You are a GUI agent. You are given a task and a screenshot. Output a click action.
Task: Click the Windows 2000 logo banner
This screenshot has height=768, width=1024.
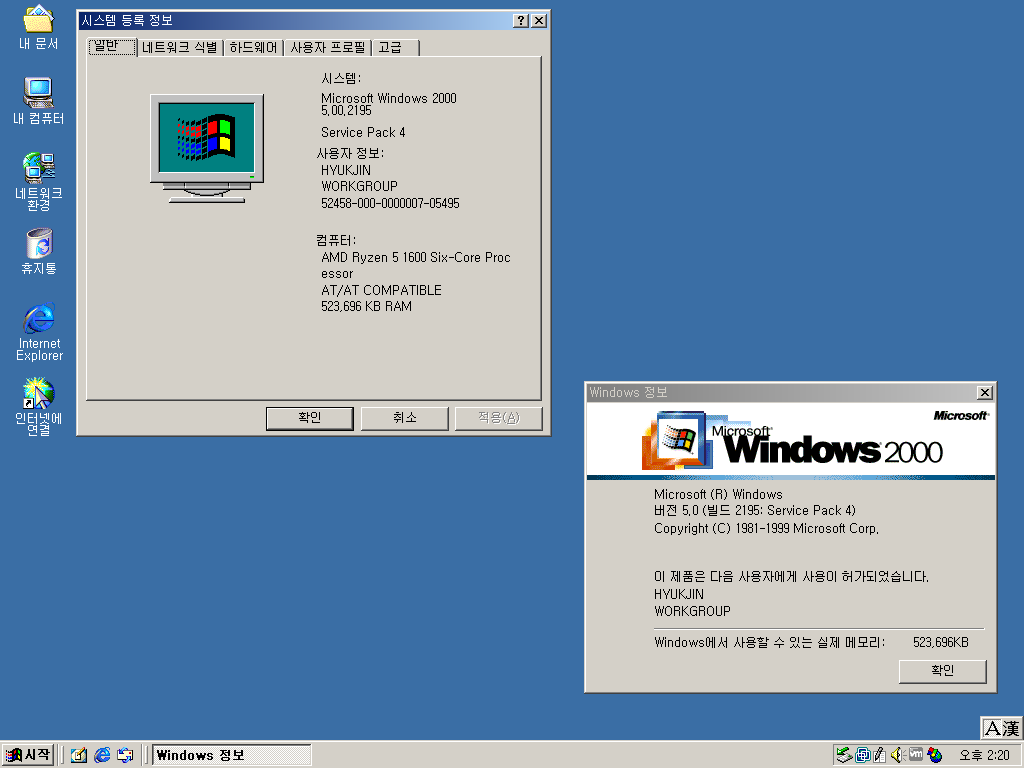791,441
